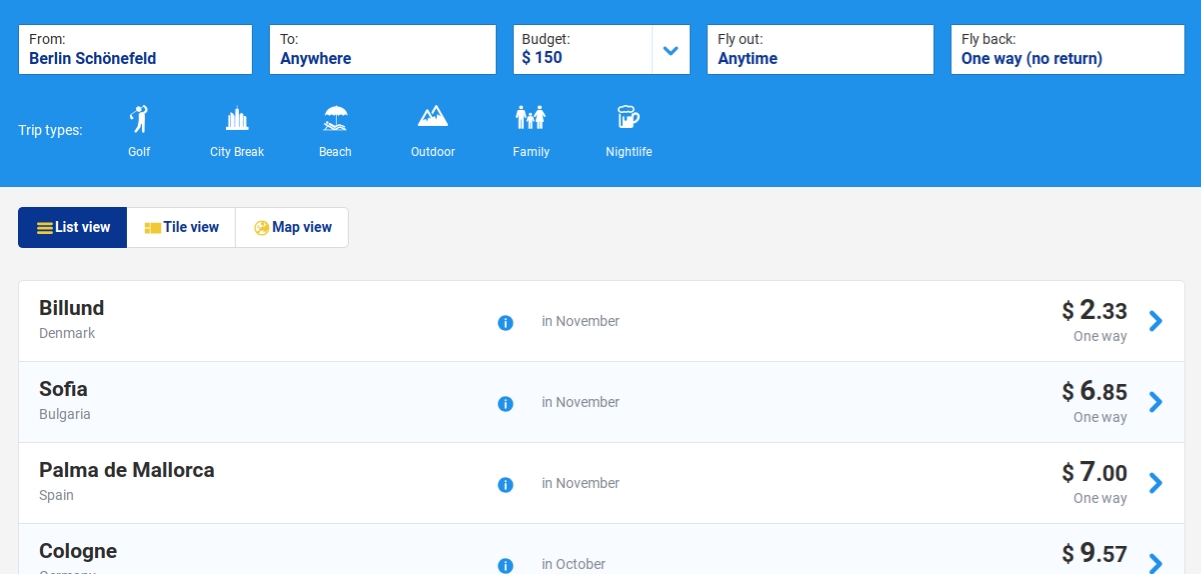Image resolution: width=1201 pixels, height=574 pixels.
Task: Expand the Billund fare arrow
Action: pyautogui.click(x=1156, y=321)
